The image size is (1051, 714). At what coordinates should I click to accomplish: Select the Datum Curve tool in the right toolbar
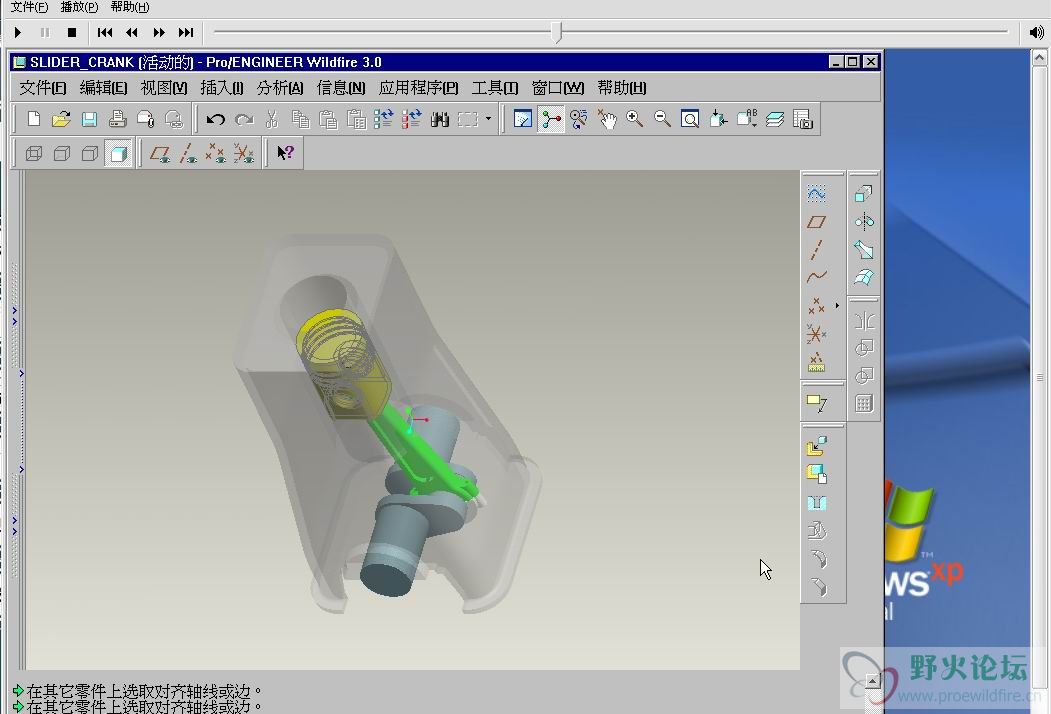[x=816, y=277]
